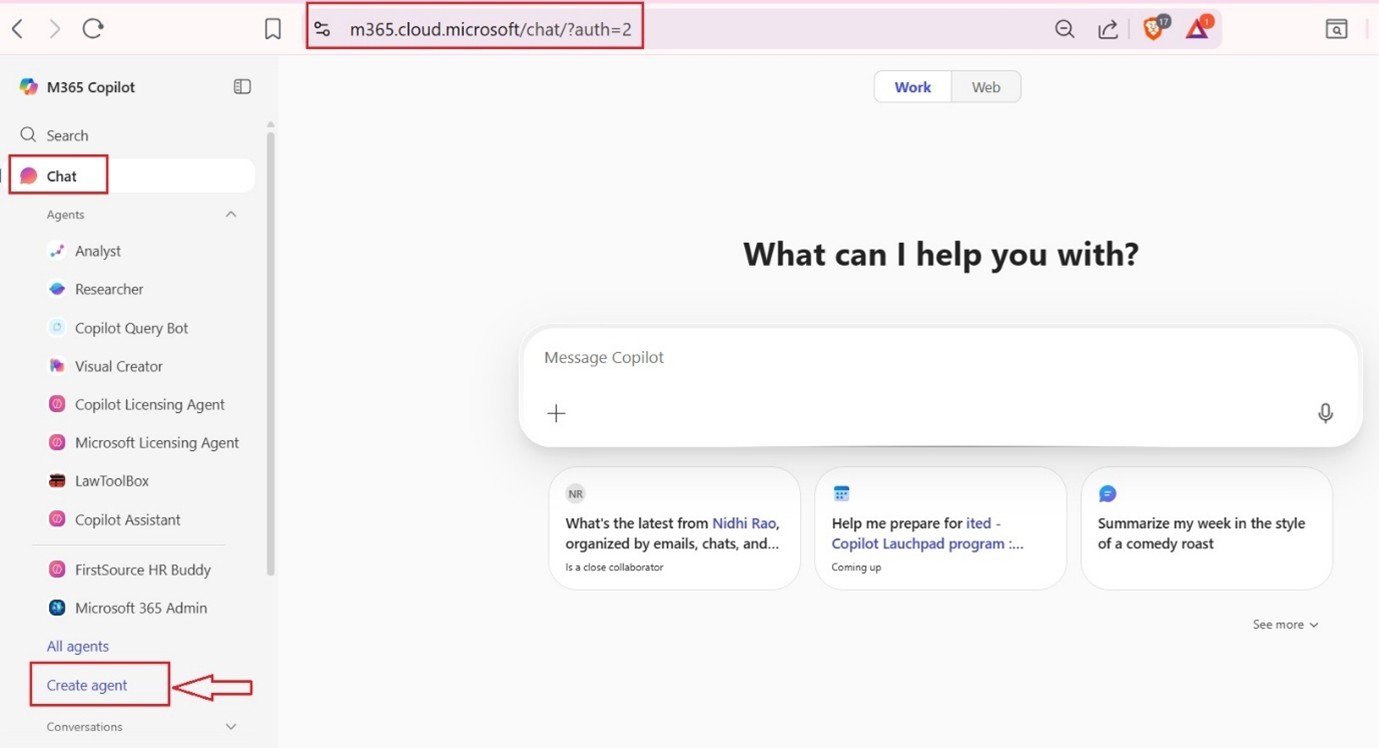Go forward with the browser forward arrow
Image resolution: width=1379 pixels, height=748 pixels.
point(54,29)
